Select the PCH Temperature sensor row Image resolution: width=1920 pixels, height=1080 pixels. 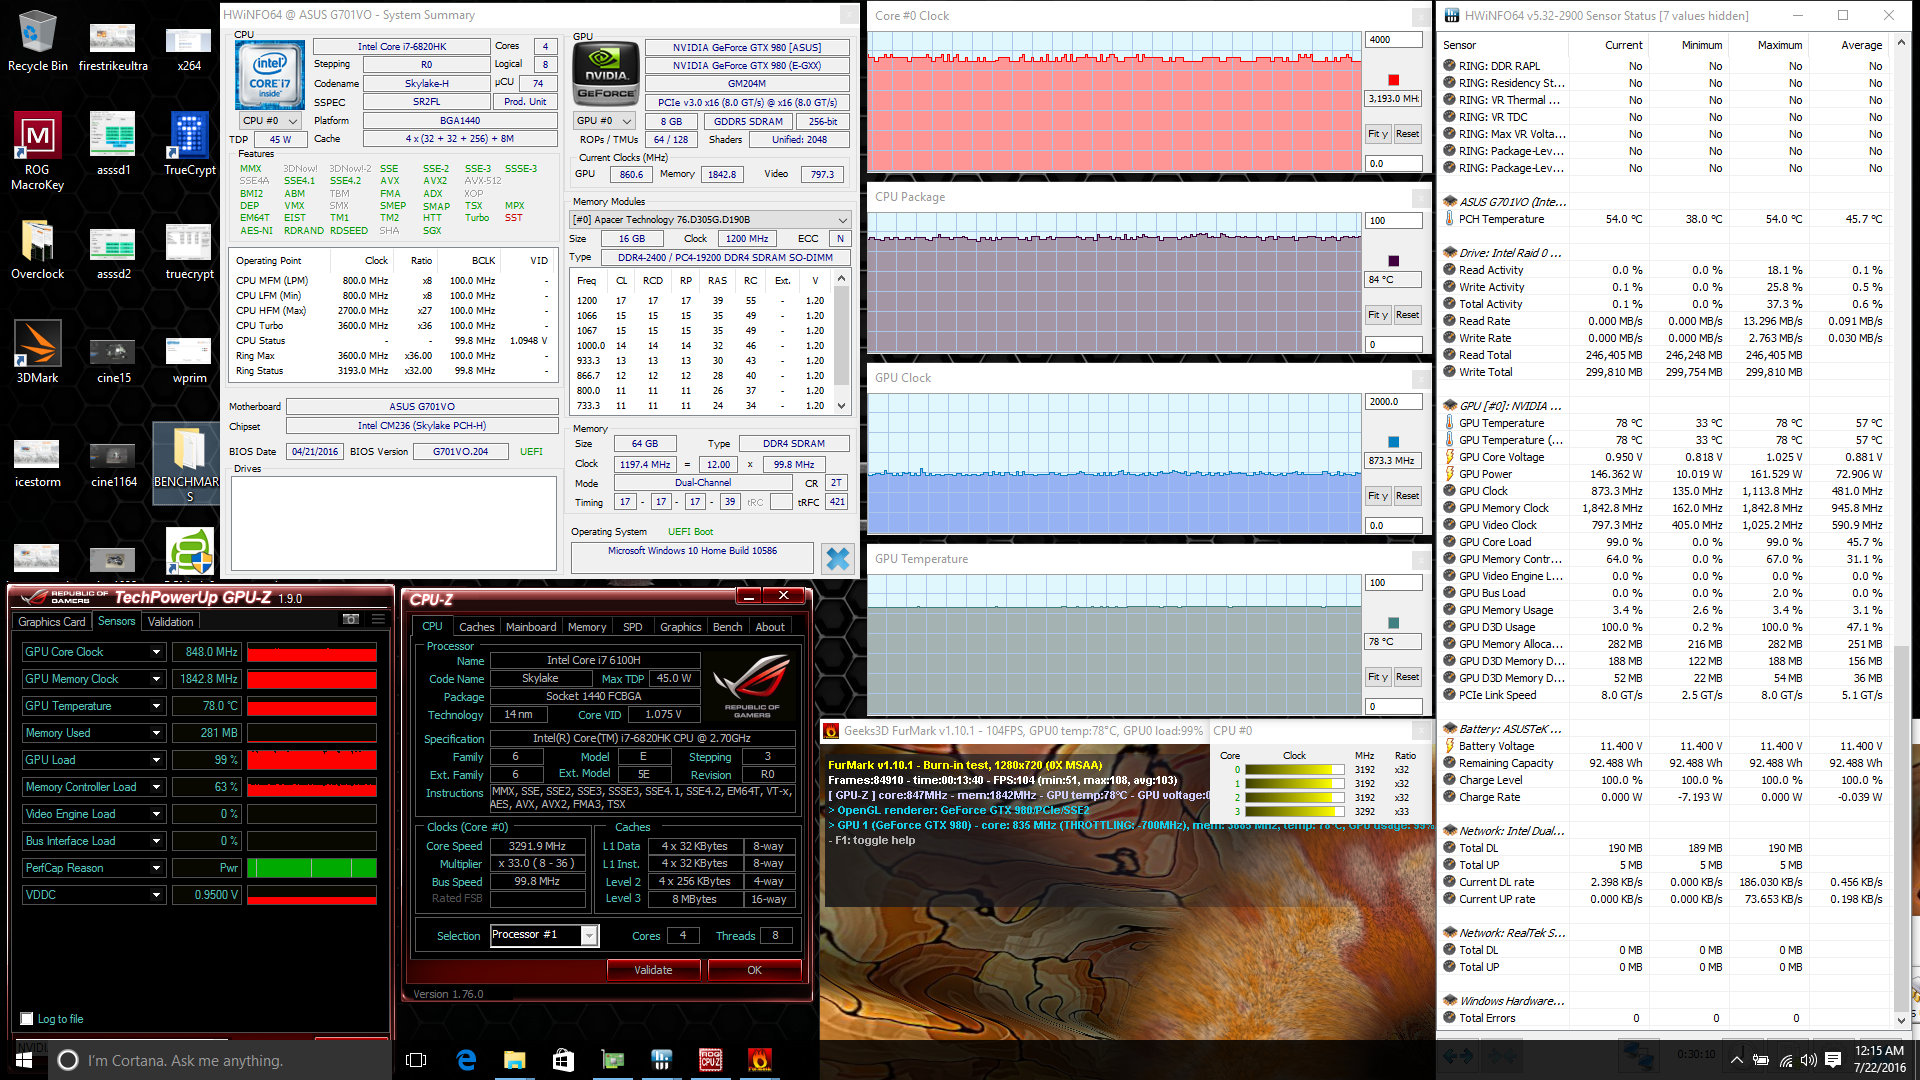click(1664, 219)
